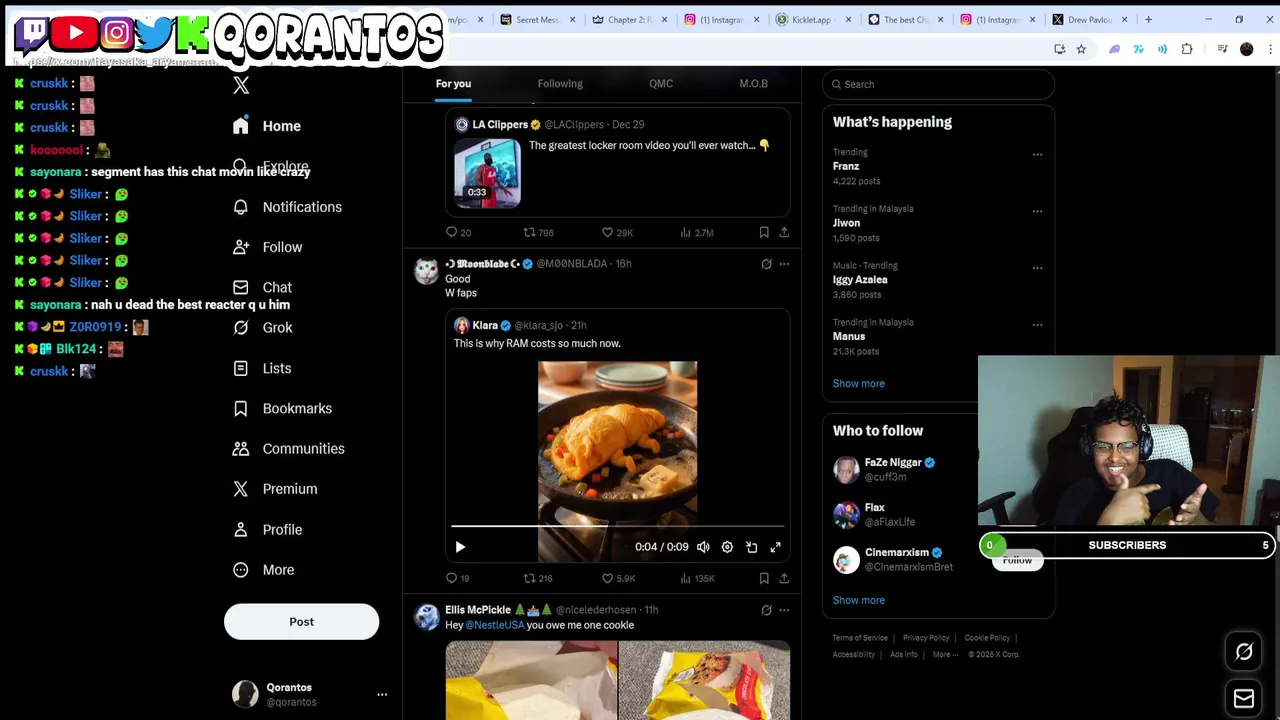Image resolution: width=1280 pixels, height=720 pixels.
Task: Bookmark page with the browser star icon
Action: click(1081, 49)
